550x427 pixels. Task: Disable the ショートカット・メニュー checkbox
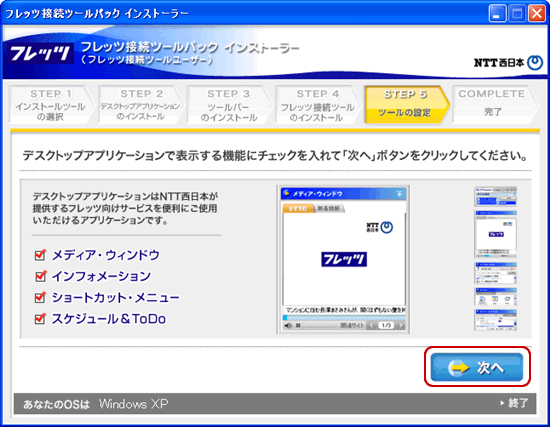click(40, 298)
